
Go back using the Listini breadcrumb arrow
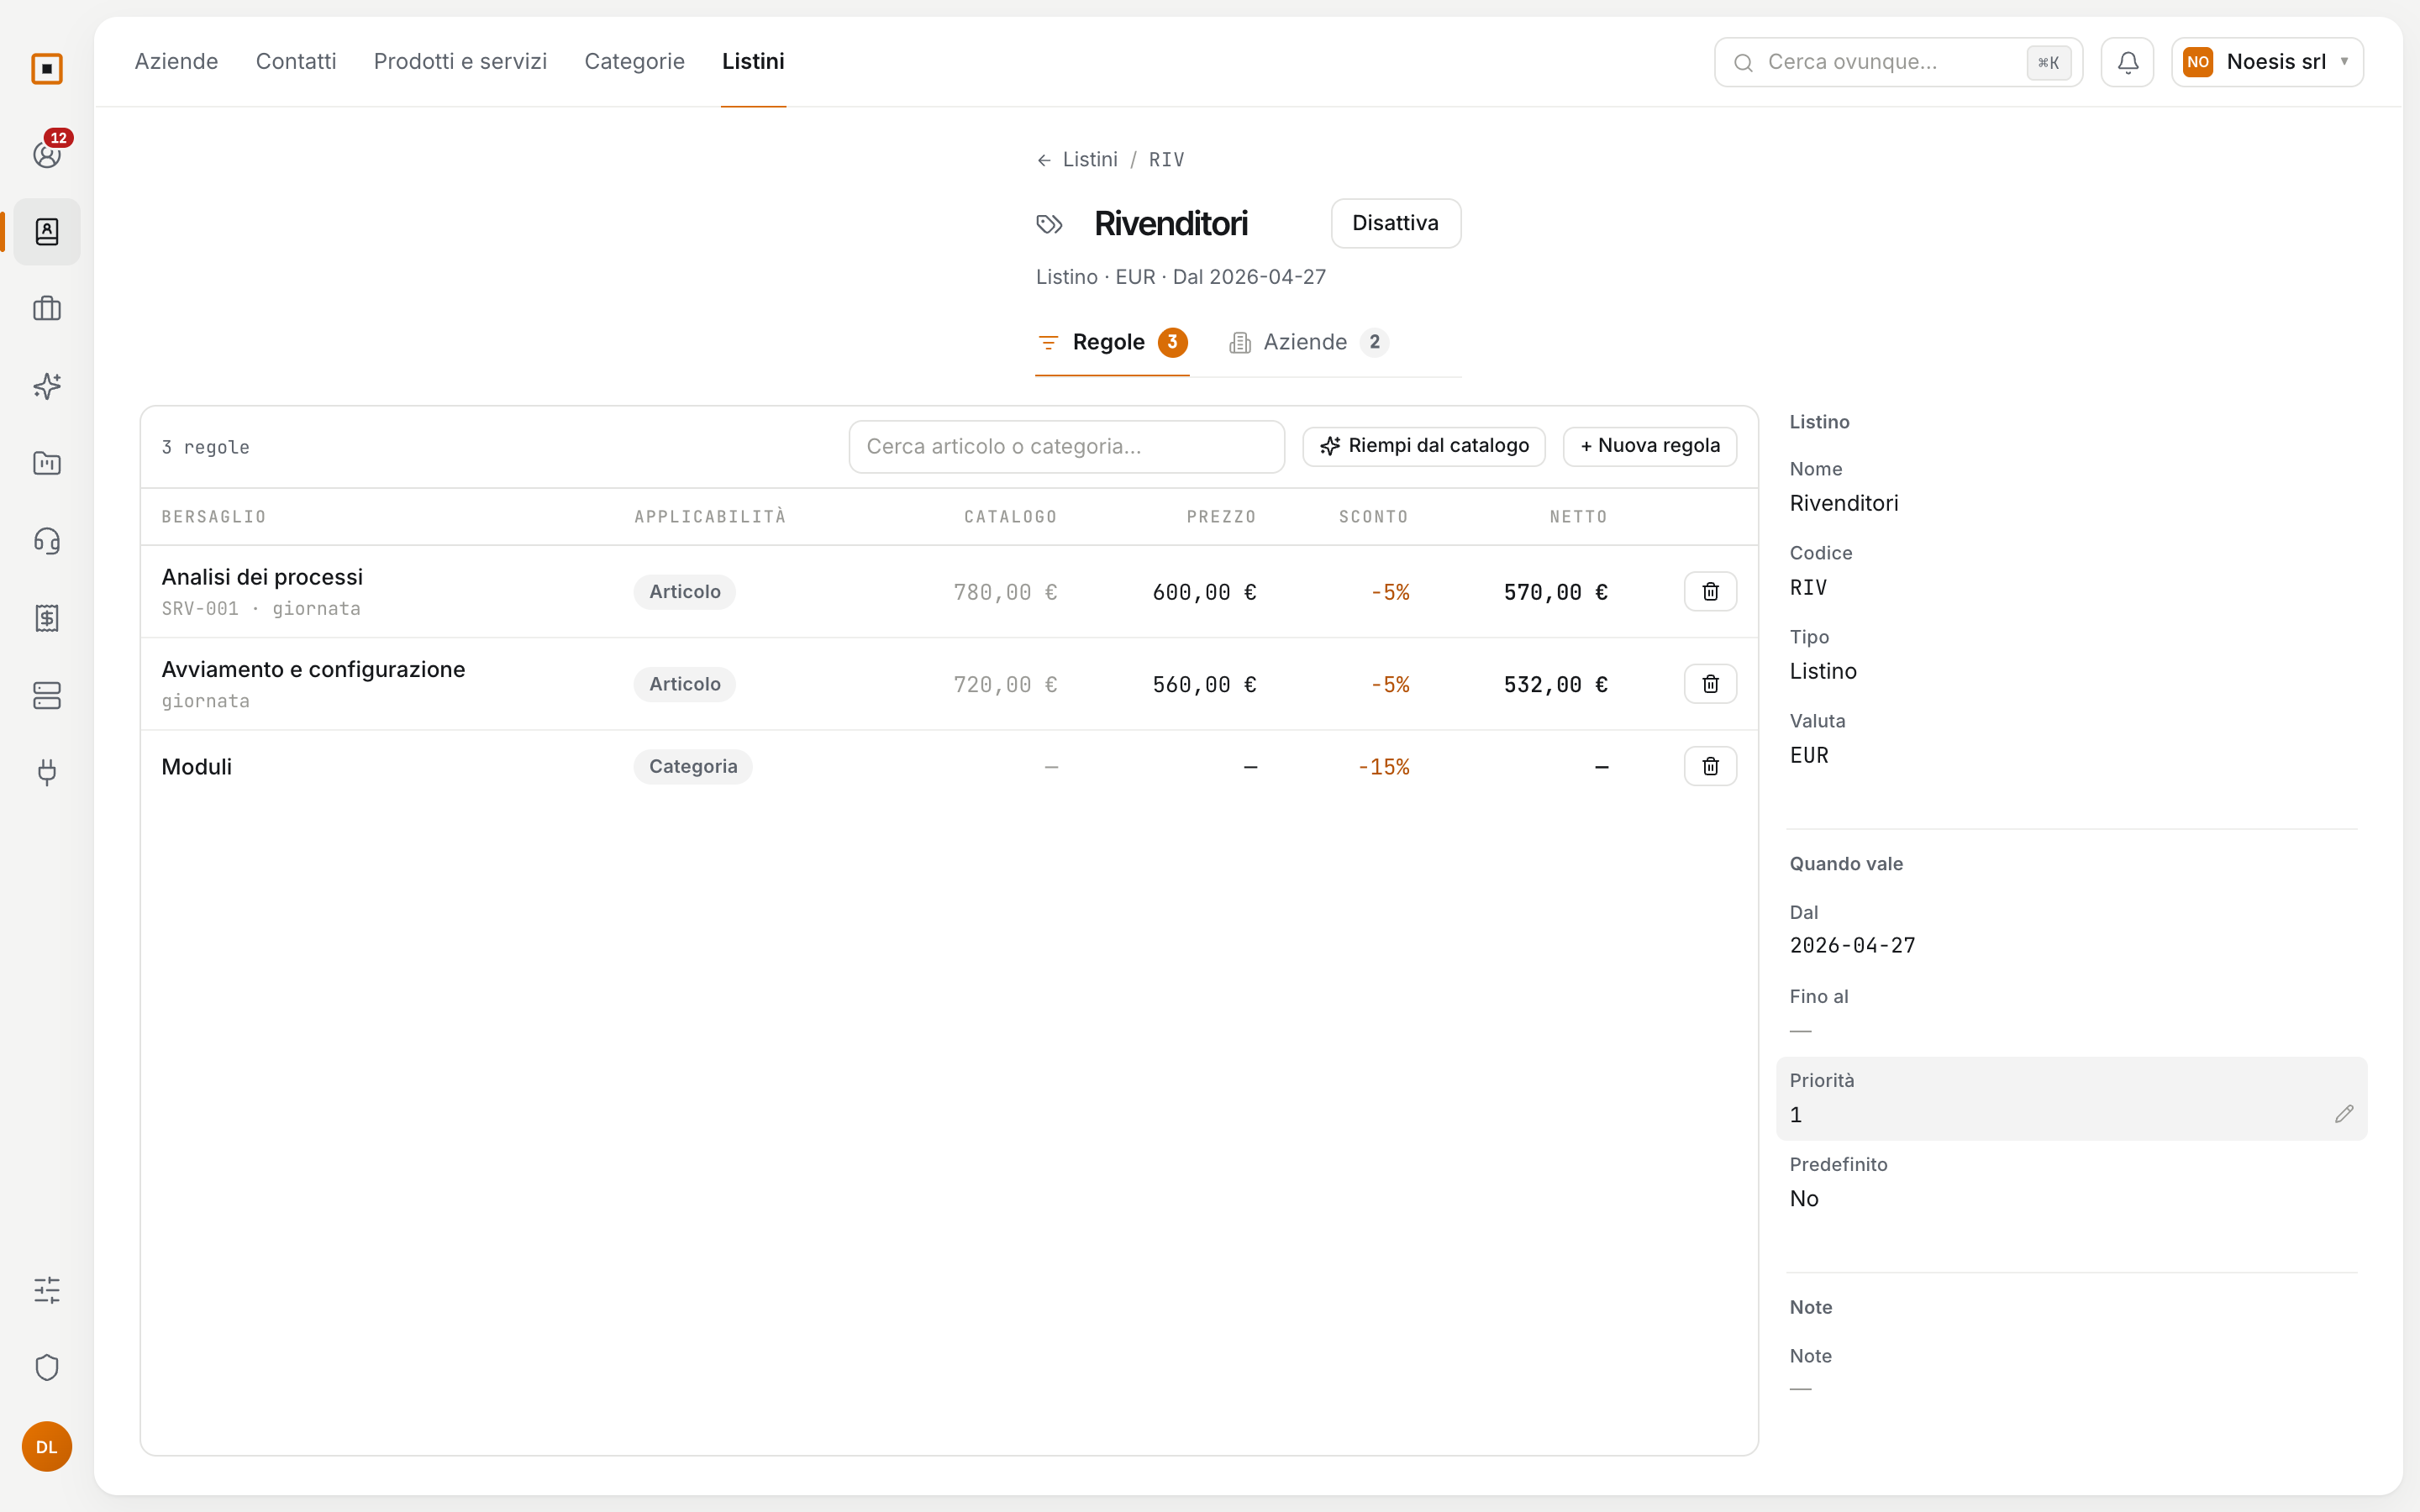pyautogui.click(x=1044, y=160)
